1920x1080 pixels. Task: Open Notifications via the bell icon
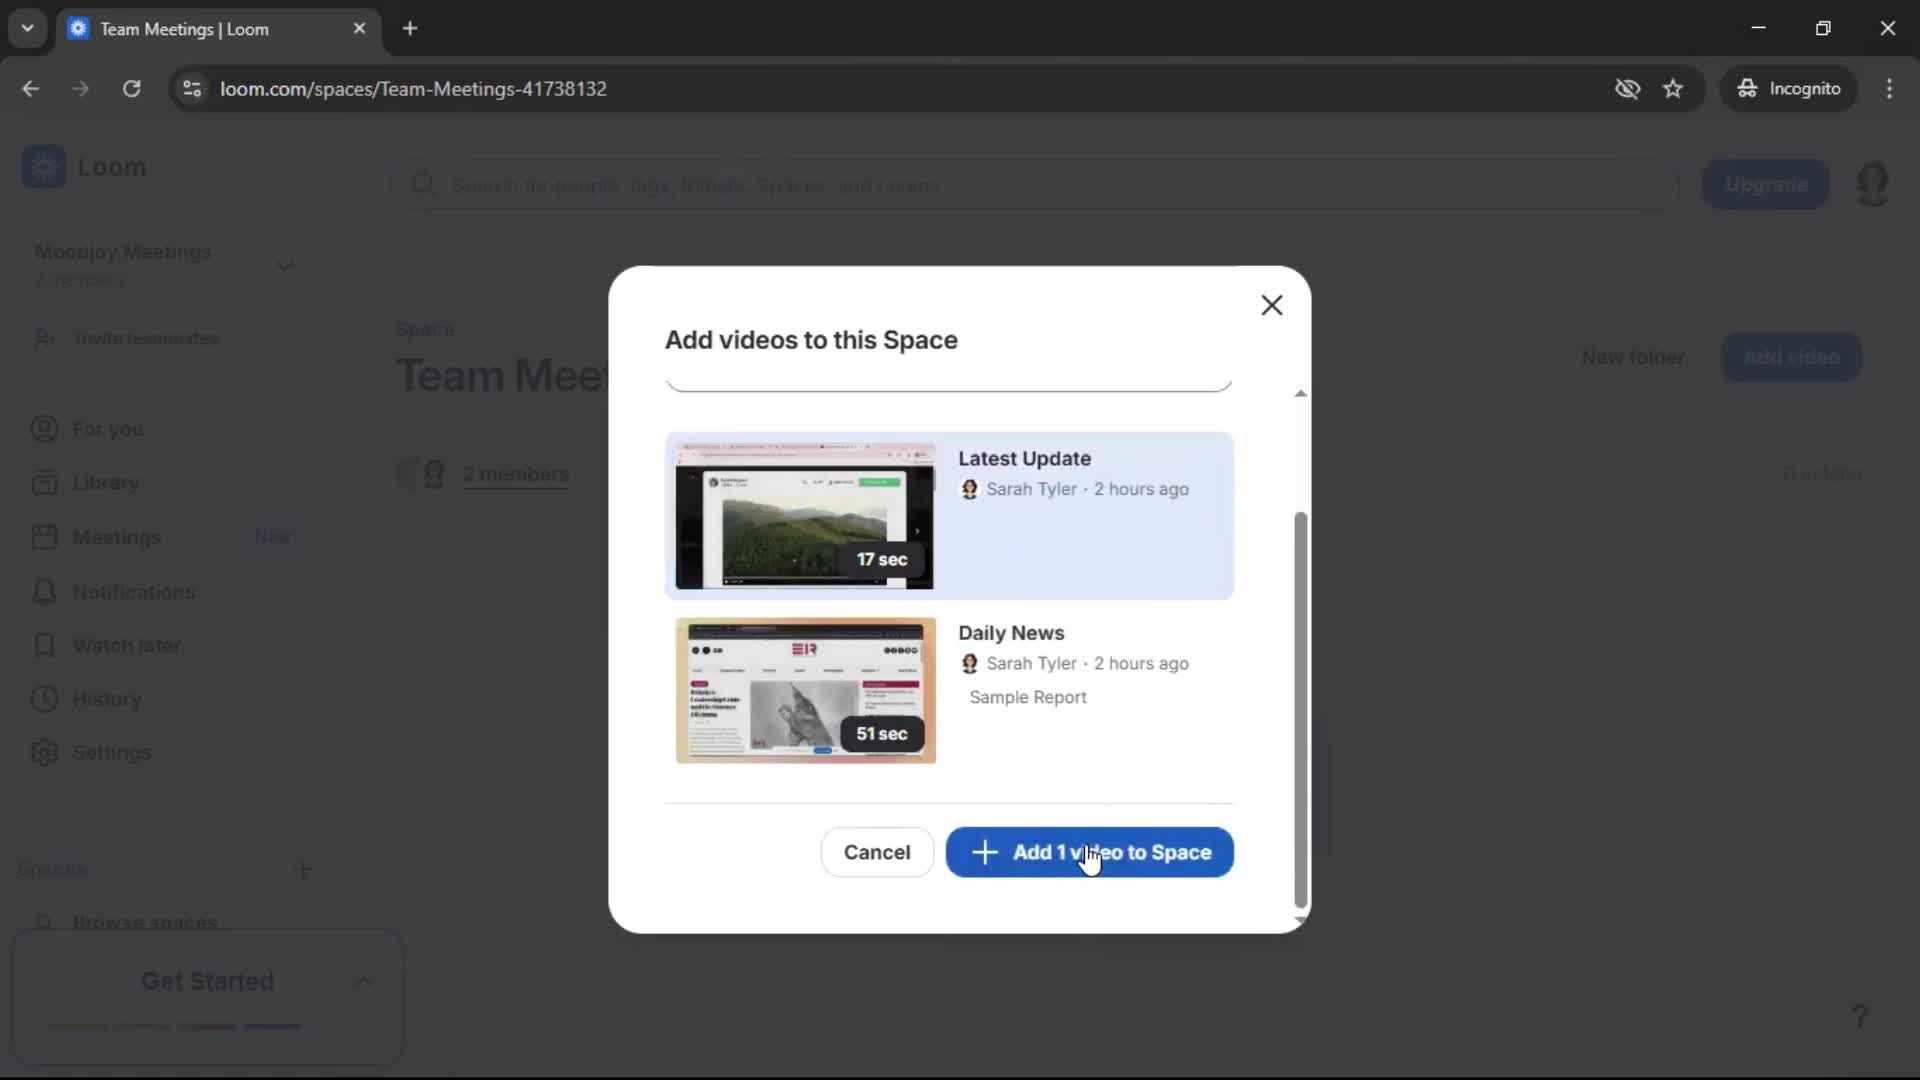44,591
